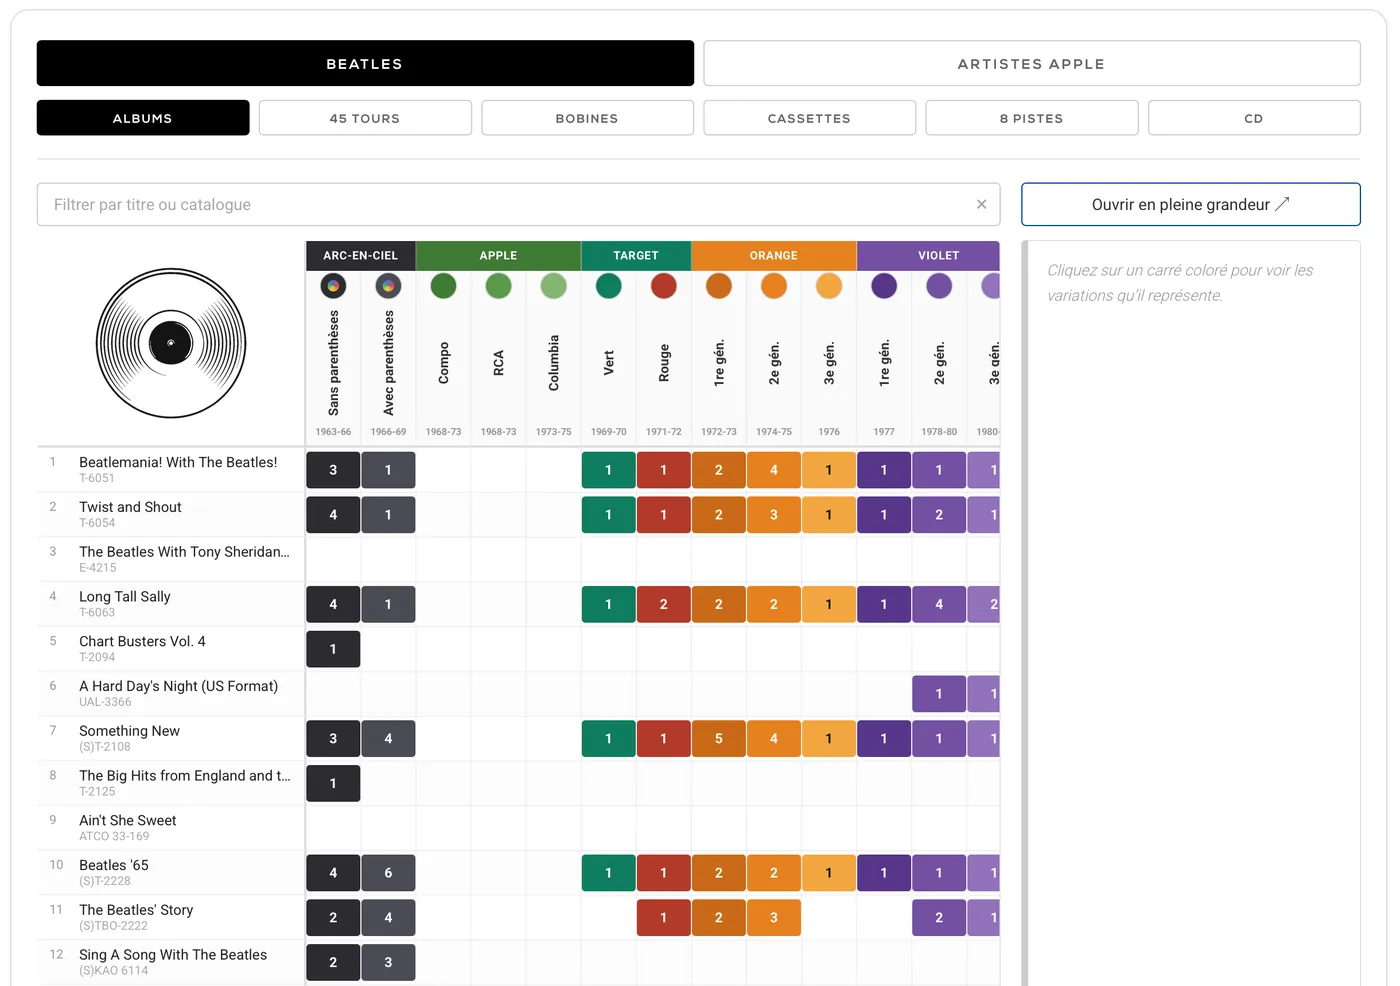Click 'Beatles '65' album title
Viewport: 1400px width, 986px height.
click(x=113, y=865)
